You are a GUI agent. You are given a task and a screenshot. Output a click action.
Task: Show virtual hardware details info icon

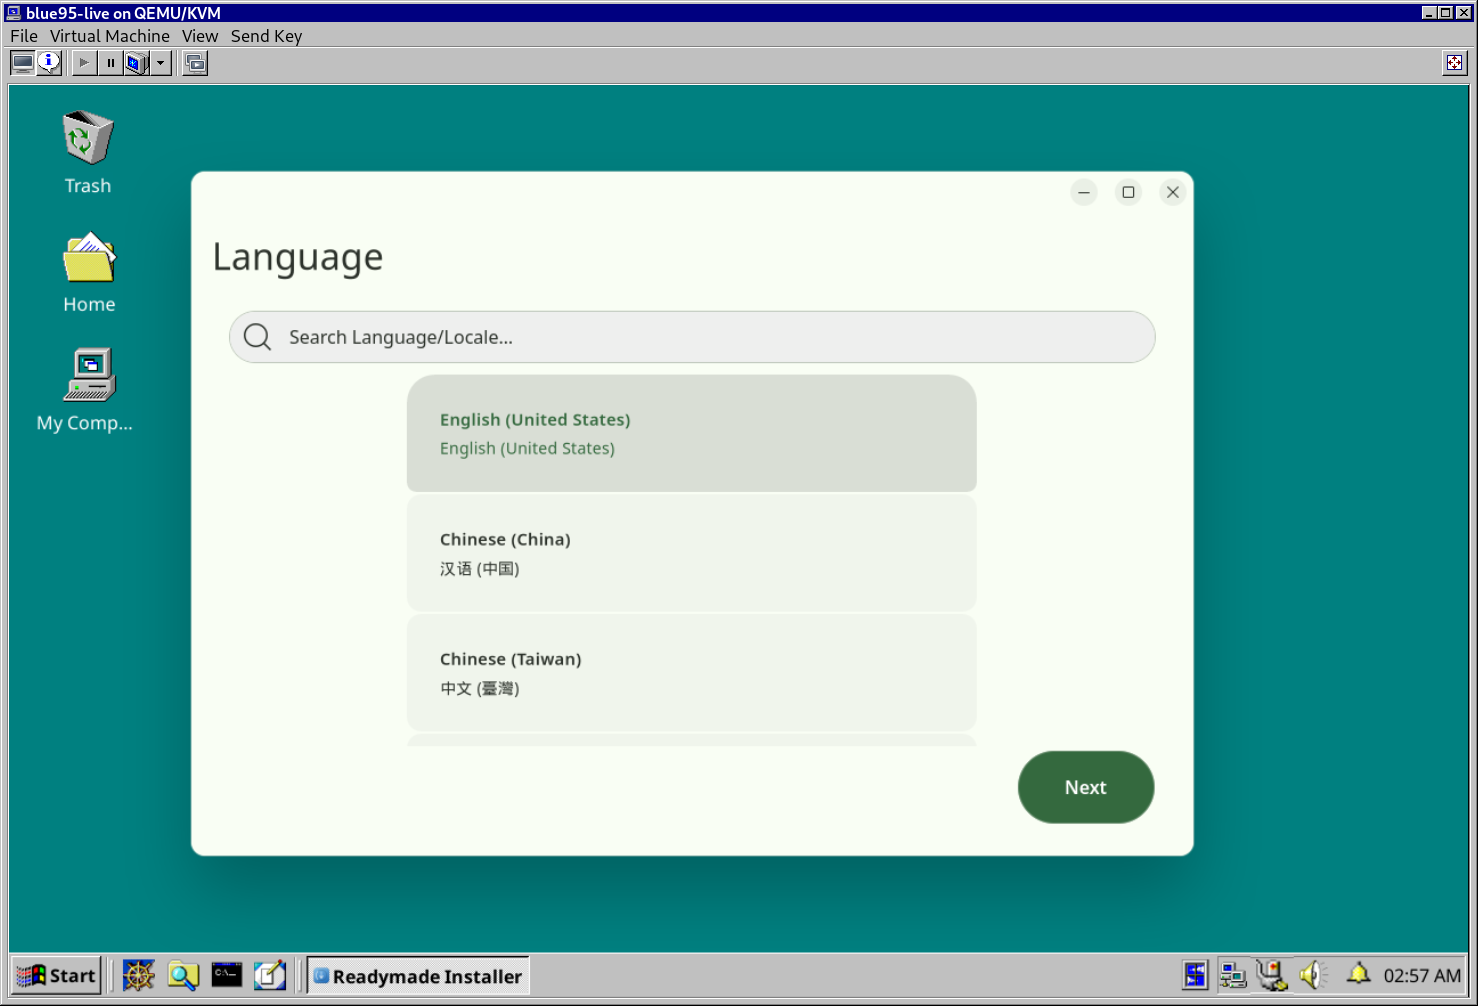coord(48,63)
